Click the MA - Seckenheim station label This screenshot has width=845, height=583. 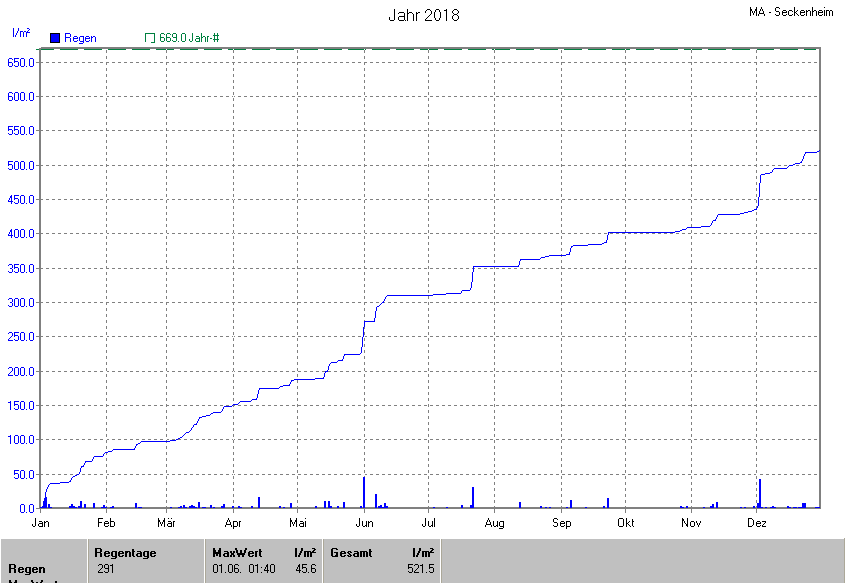point(791,11)
